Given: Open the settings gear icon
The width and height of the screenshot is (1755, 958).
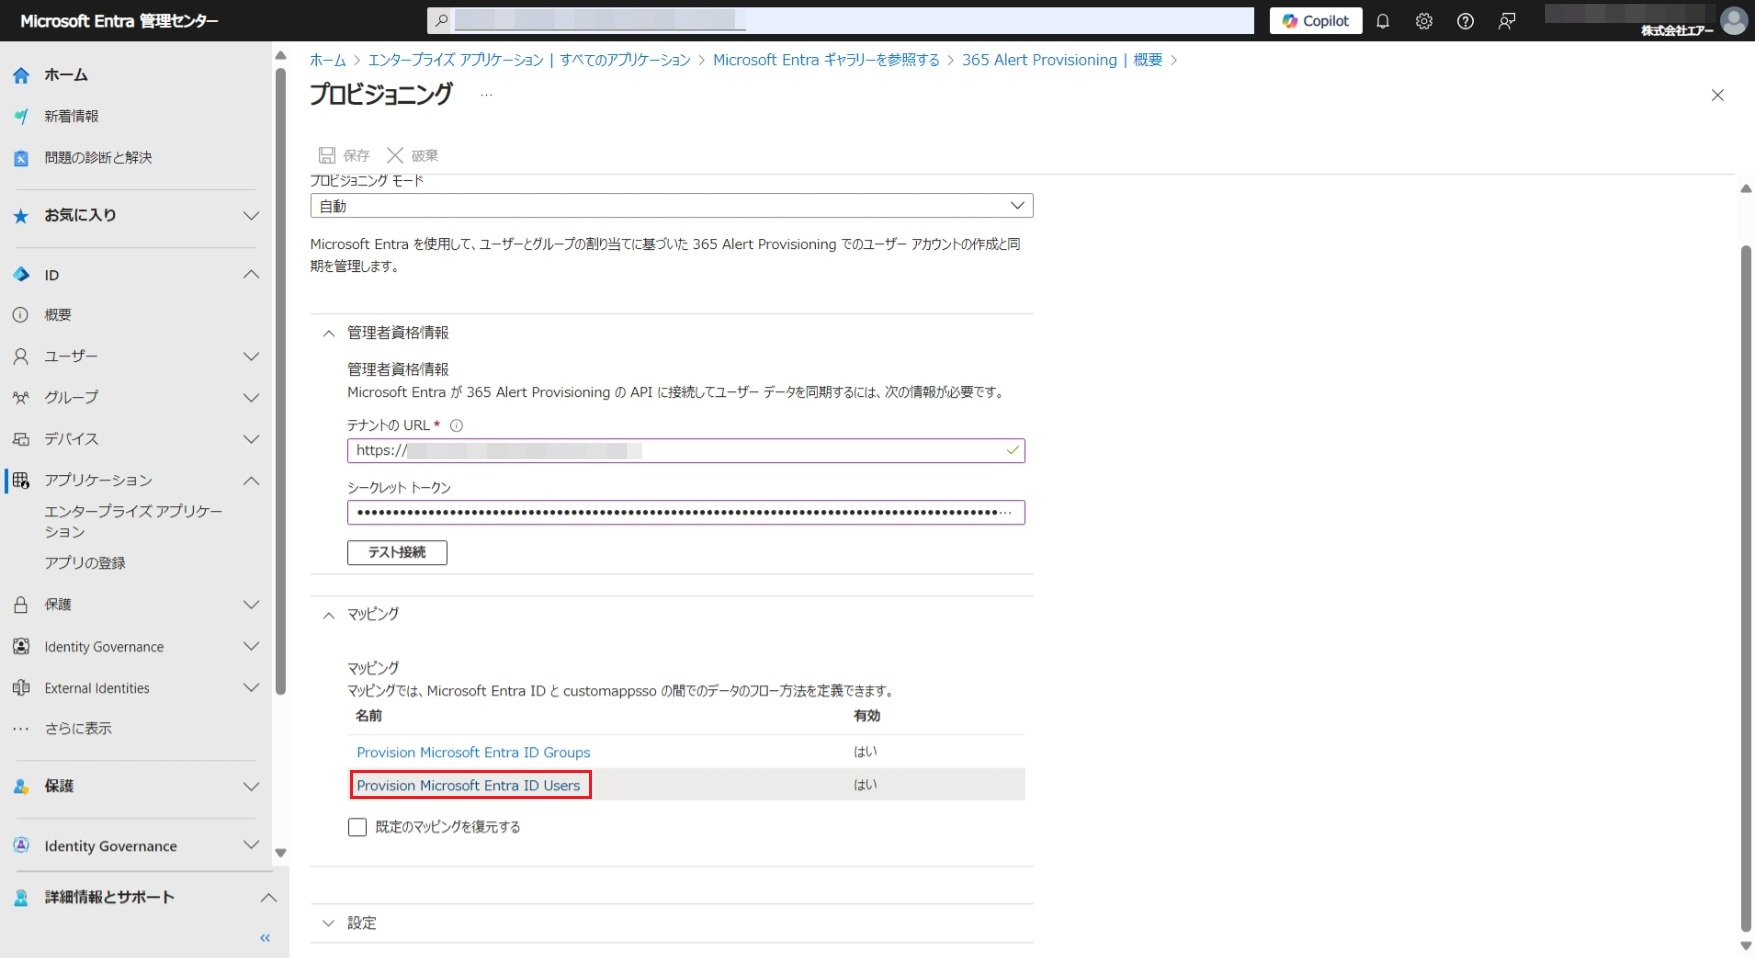Looking at the screenshot, I should coord(1424,21).
